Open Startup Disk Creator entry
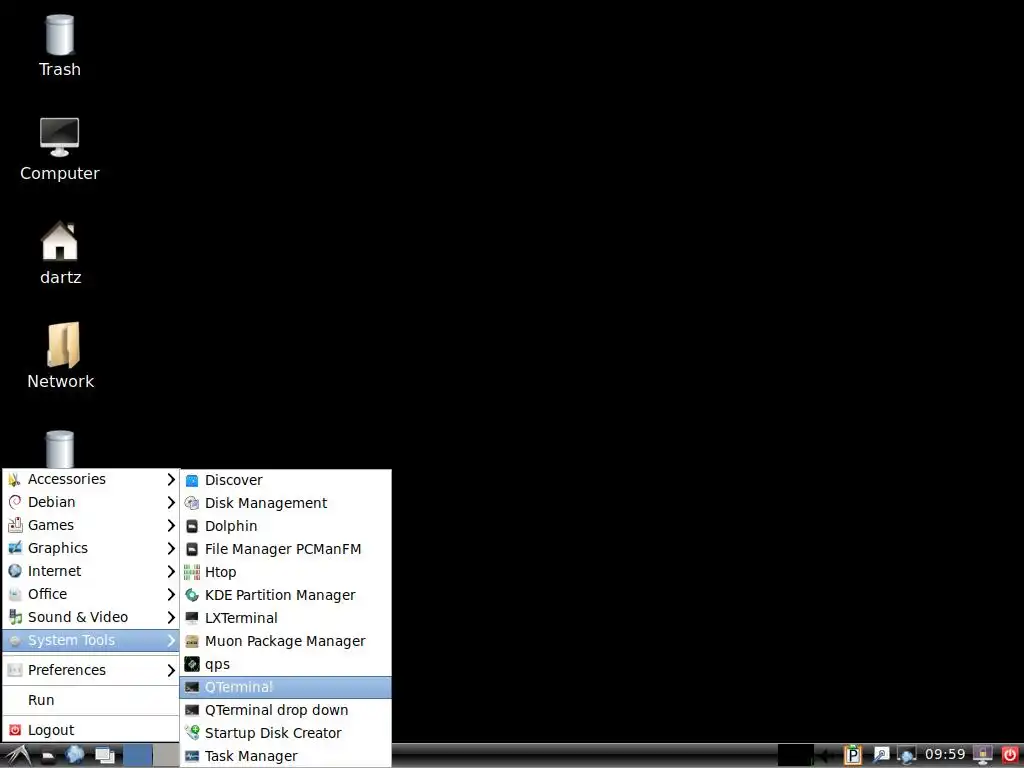 [285, 733]
